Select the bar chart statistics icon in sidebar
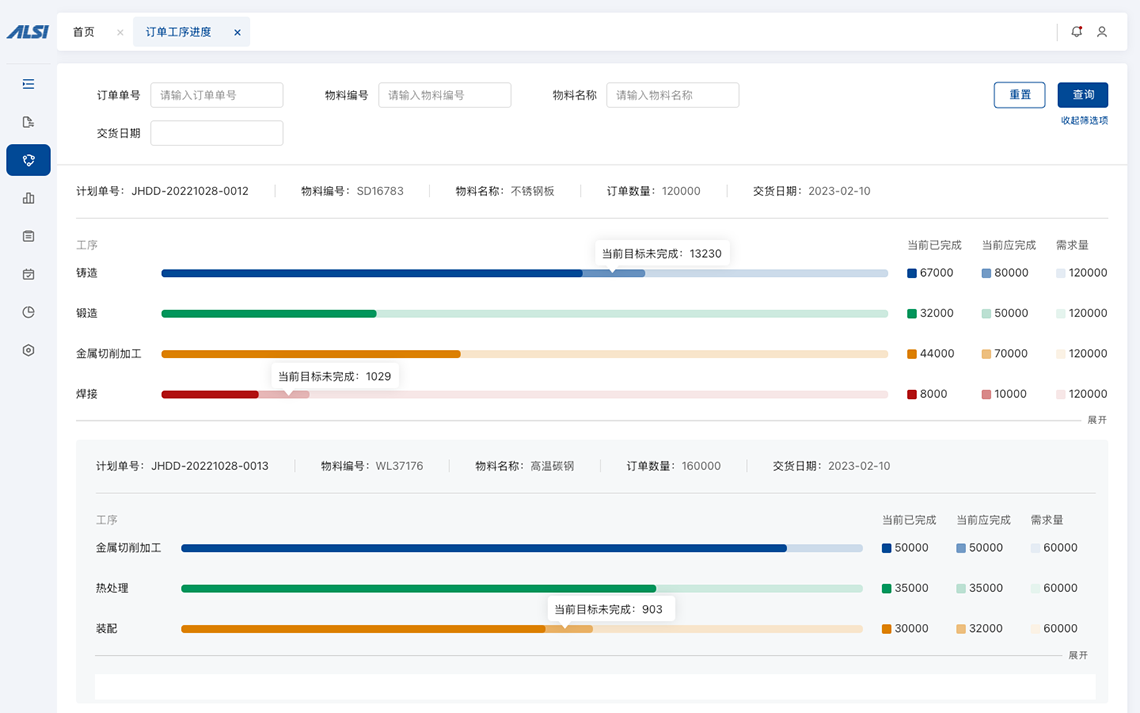The image size is (1140, 713). click(x=28, y=199)
